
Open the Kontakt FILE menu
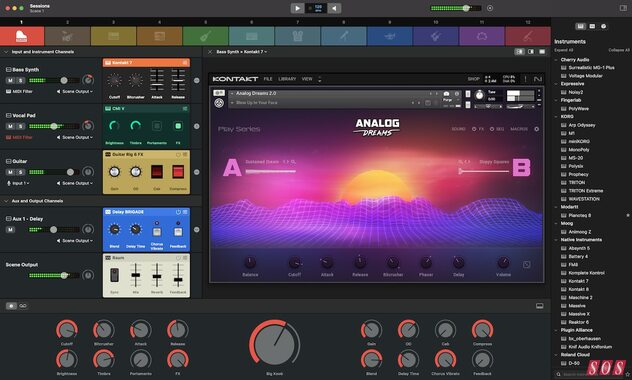tap(268, 79)
